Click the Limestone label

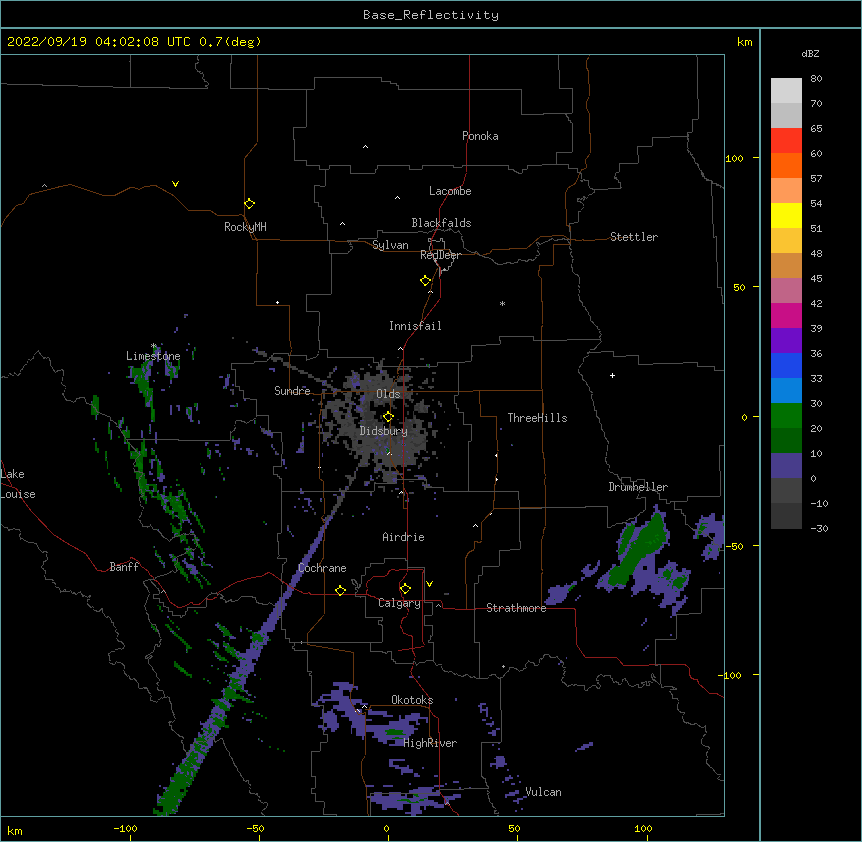click(x=153, y=356)
